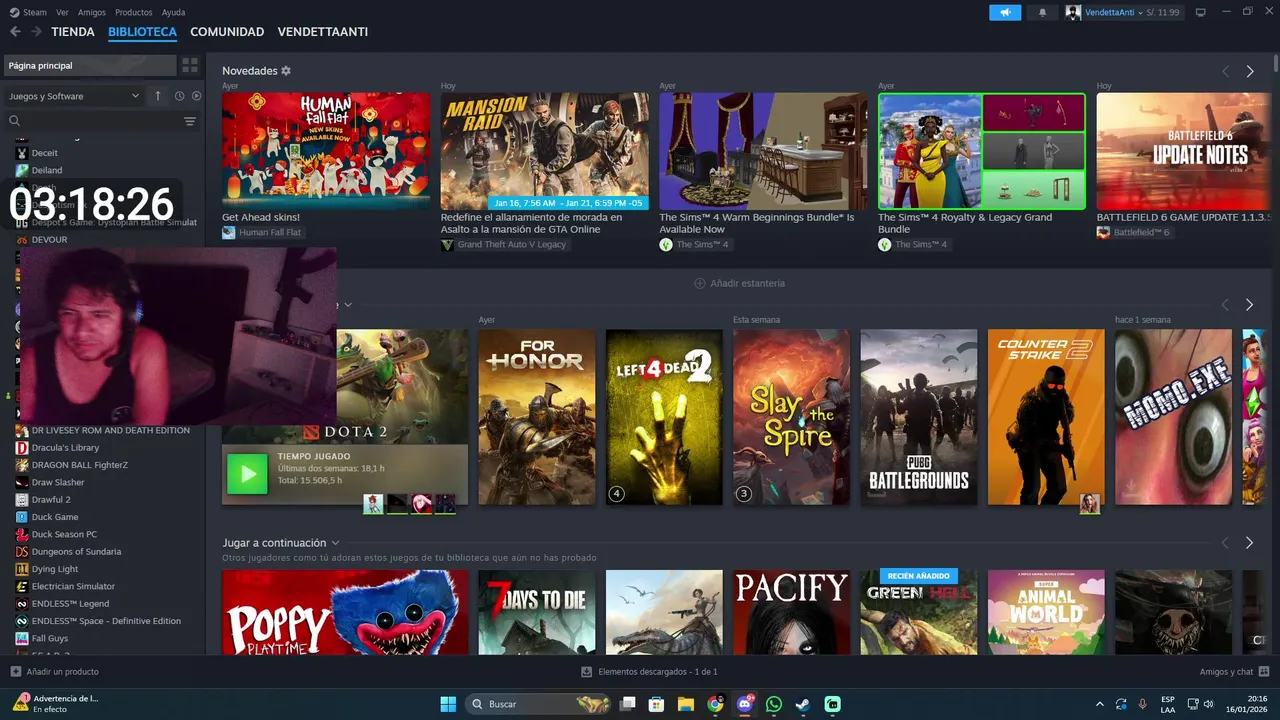Screen dimensions: 1280x720
Task: Open Human Fall Flat news thumbnail
Action: (x=326, y=151)
